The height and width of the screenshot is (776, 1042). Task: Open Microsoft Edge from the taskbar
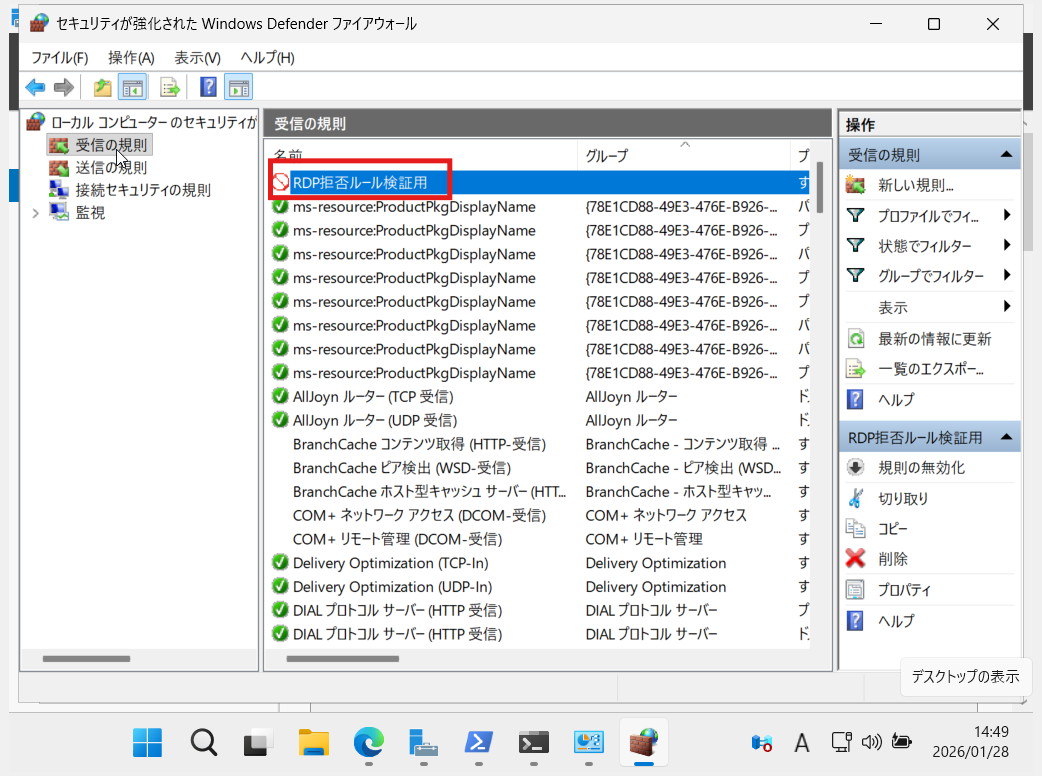click(x=369, y=742)
